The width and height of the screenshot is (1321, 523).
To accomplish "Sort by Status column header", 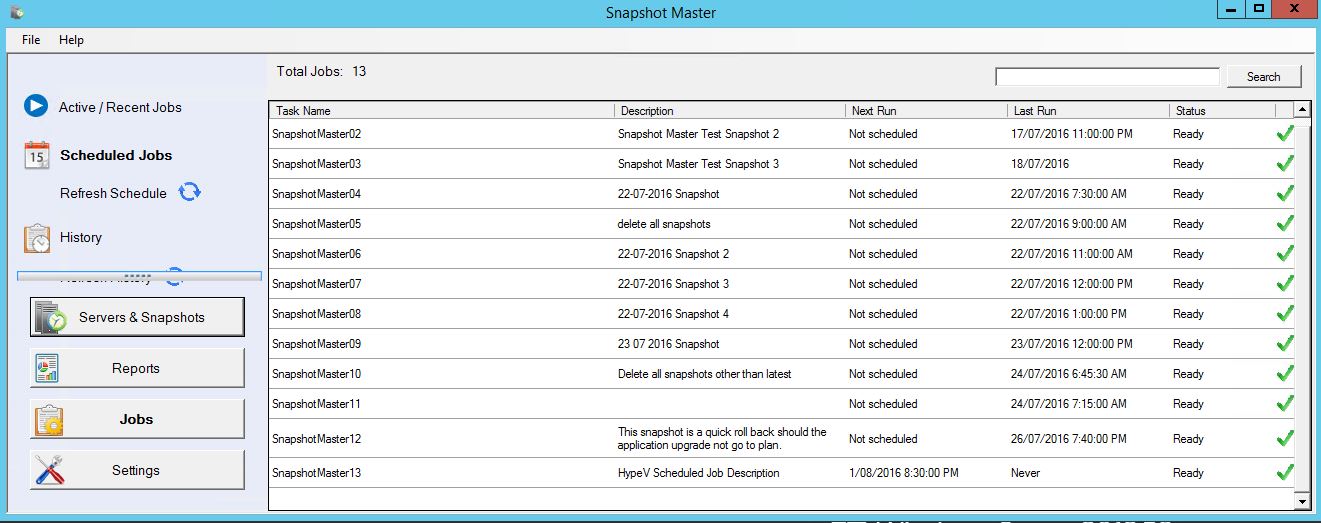I will pos(1222,111).
